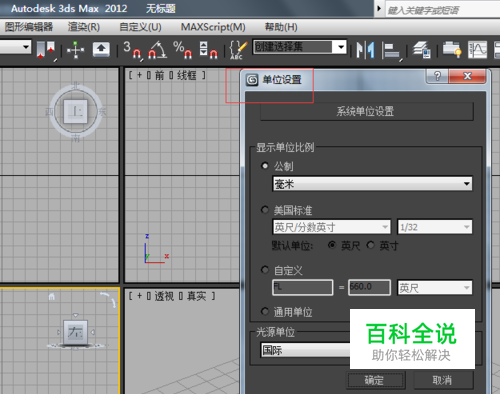Click the 线框 shading label in viewport

click(187, 76)
